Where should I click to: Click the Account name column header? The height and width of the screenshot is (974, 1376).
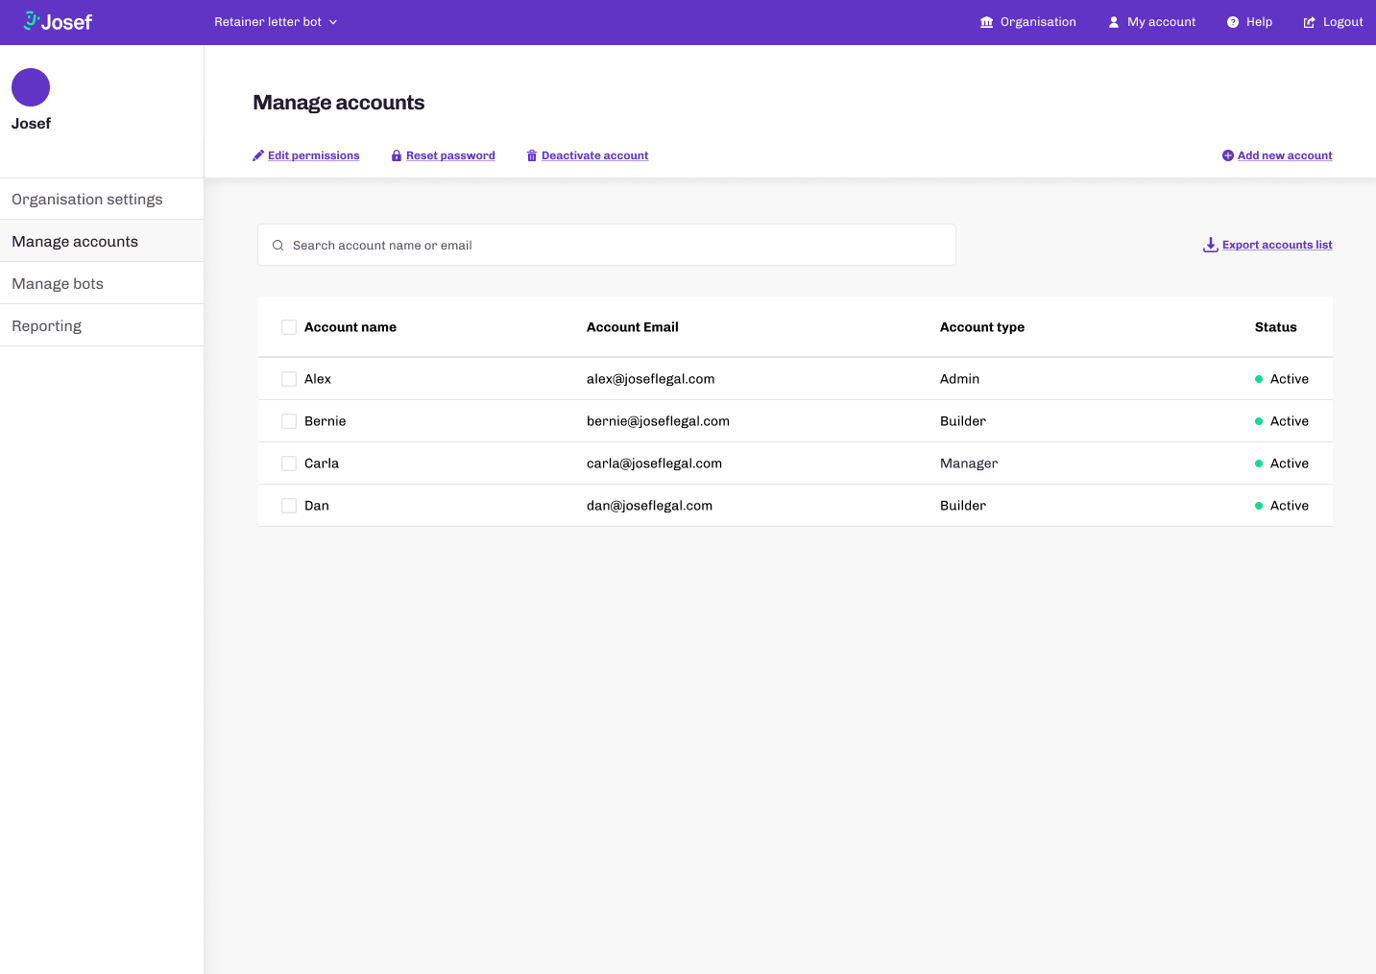click(350, 327)
